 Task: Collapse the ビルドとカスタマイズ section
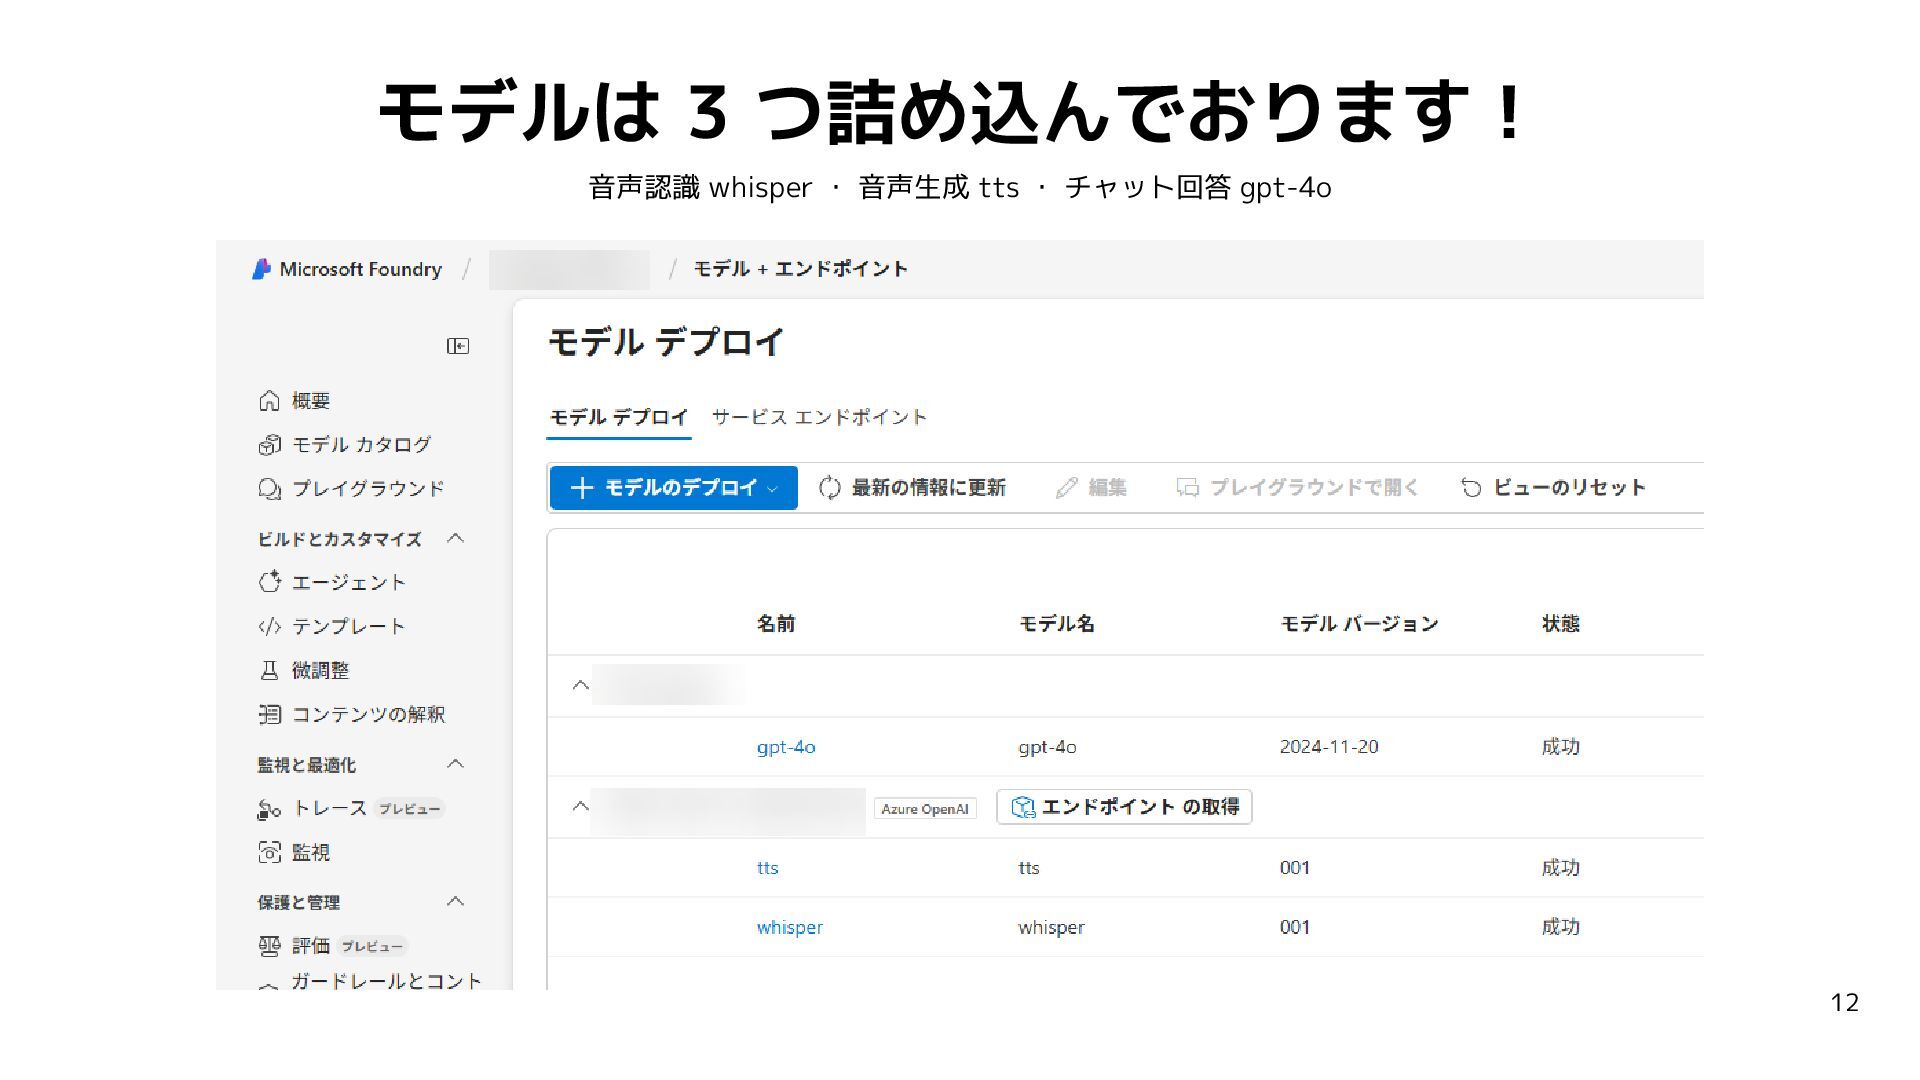pos(455,538)
